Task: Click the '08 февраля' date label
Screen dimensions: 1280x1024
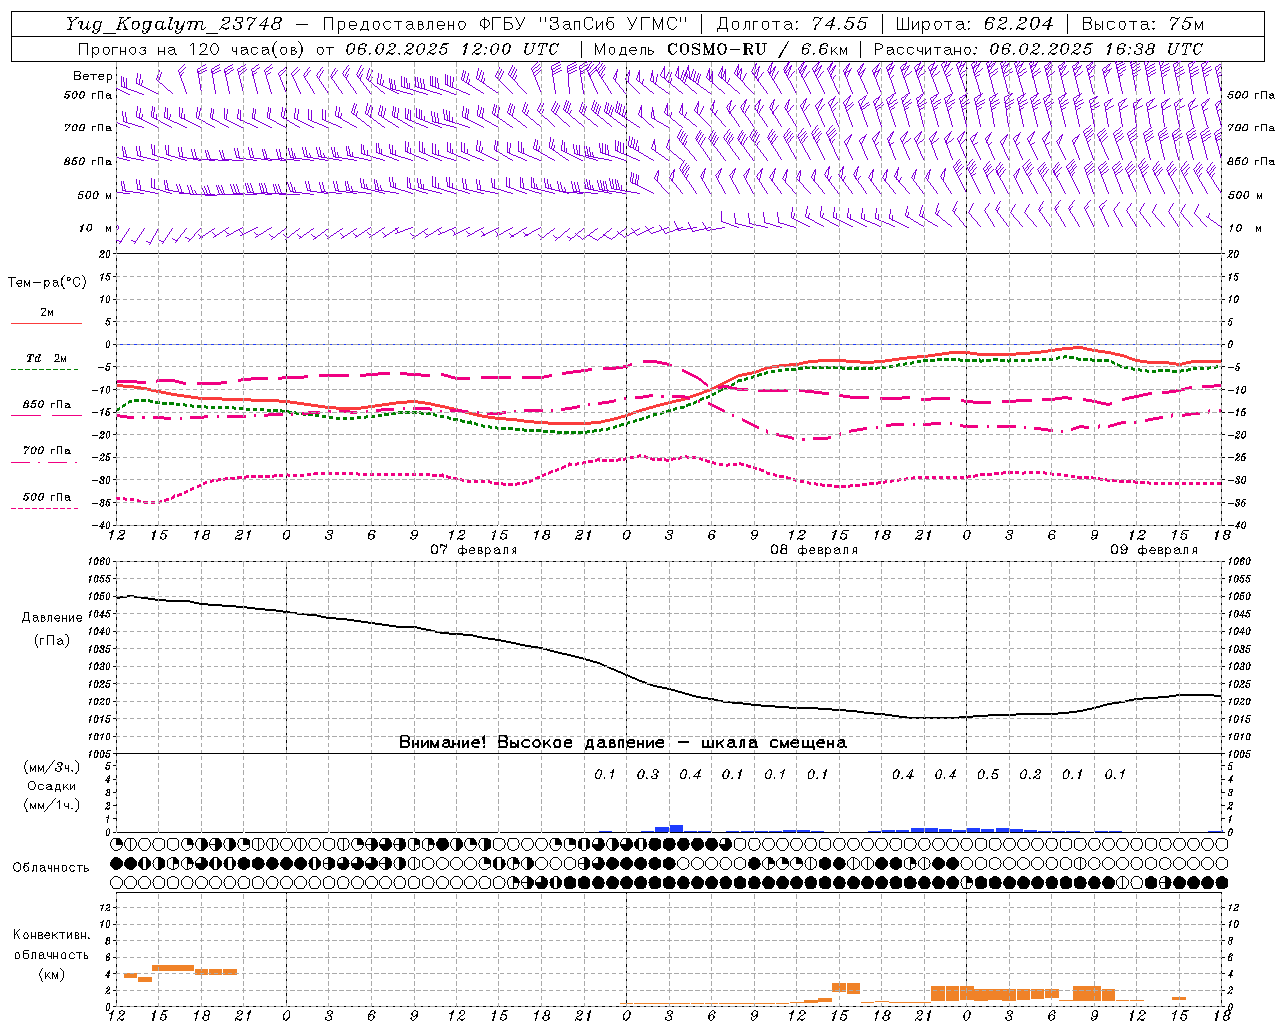Action: pos(814,550)
